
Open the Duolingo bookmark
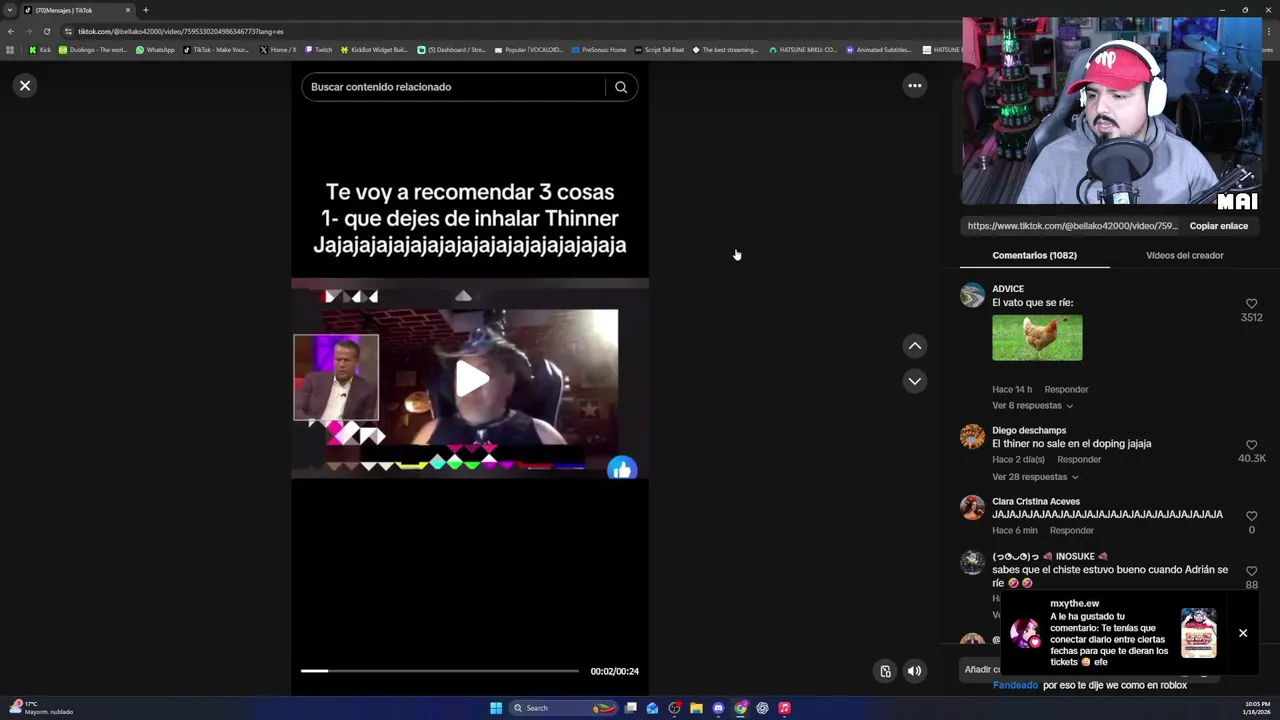[x=93, y=50]
